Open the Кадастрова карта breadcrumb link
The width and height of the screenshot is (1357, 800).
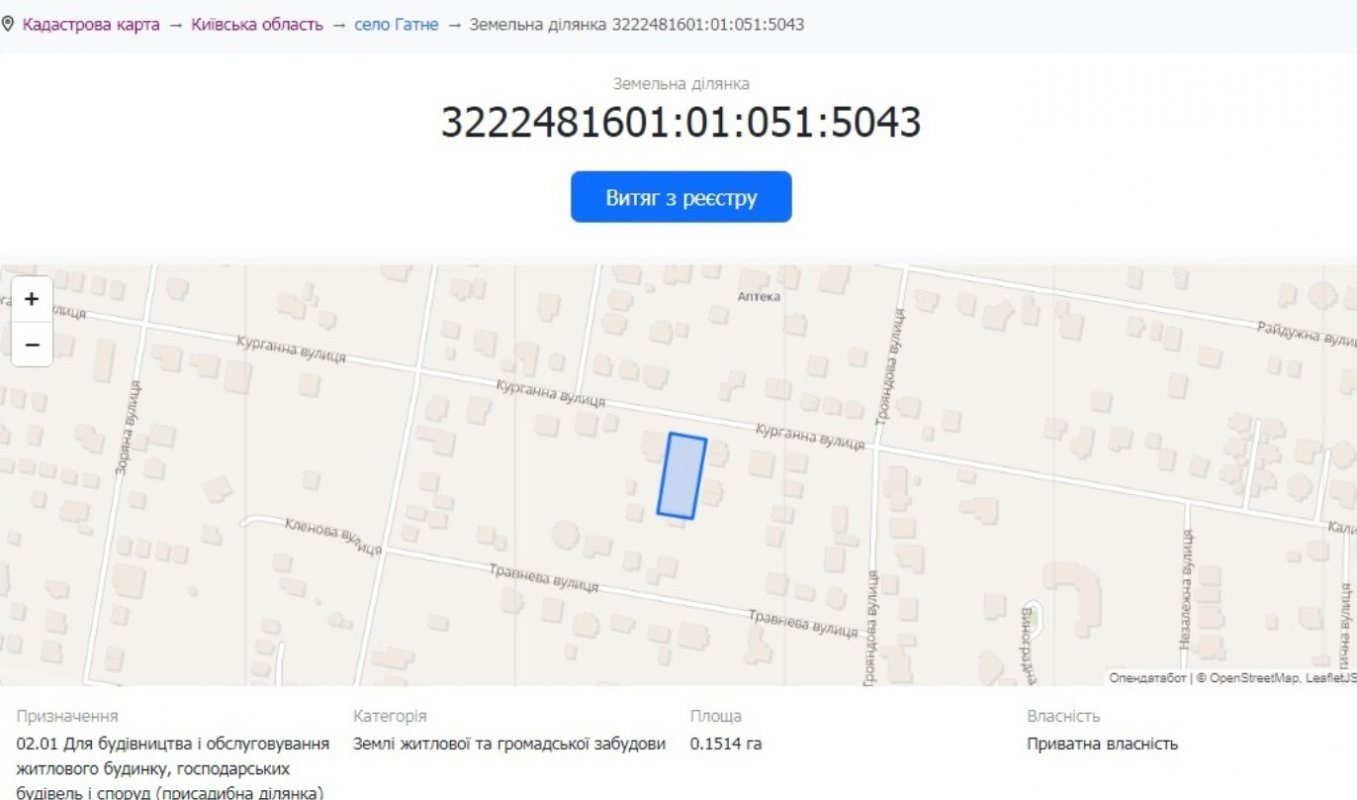(x=90, y=24)
